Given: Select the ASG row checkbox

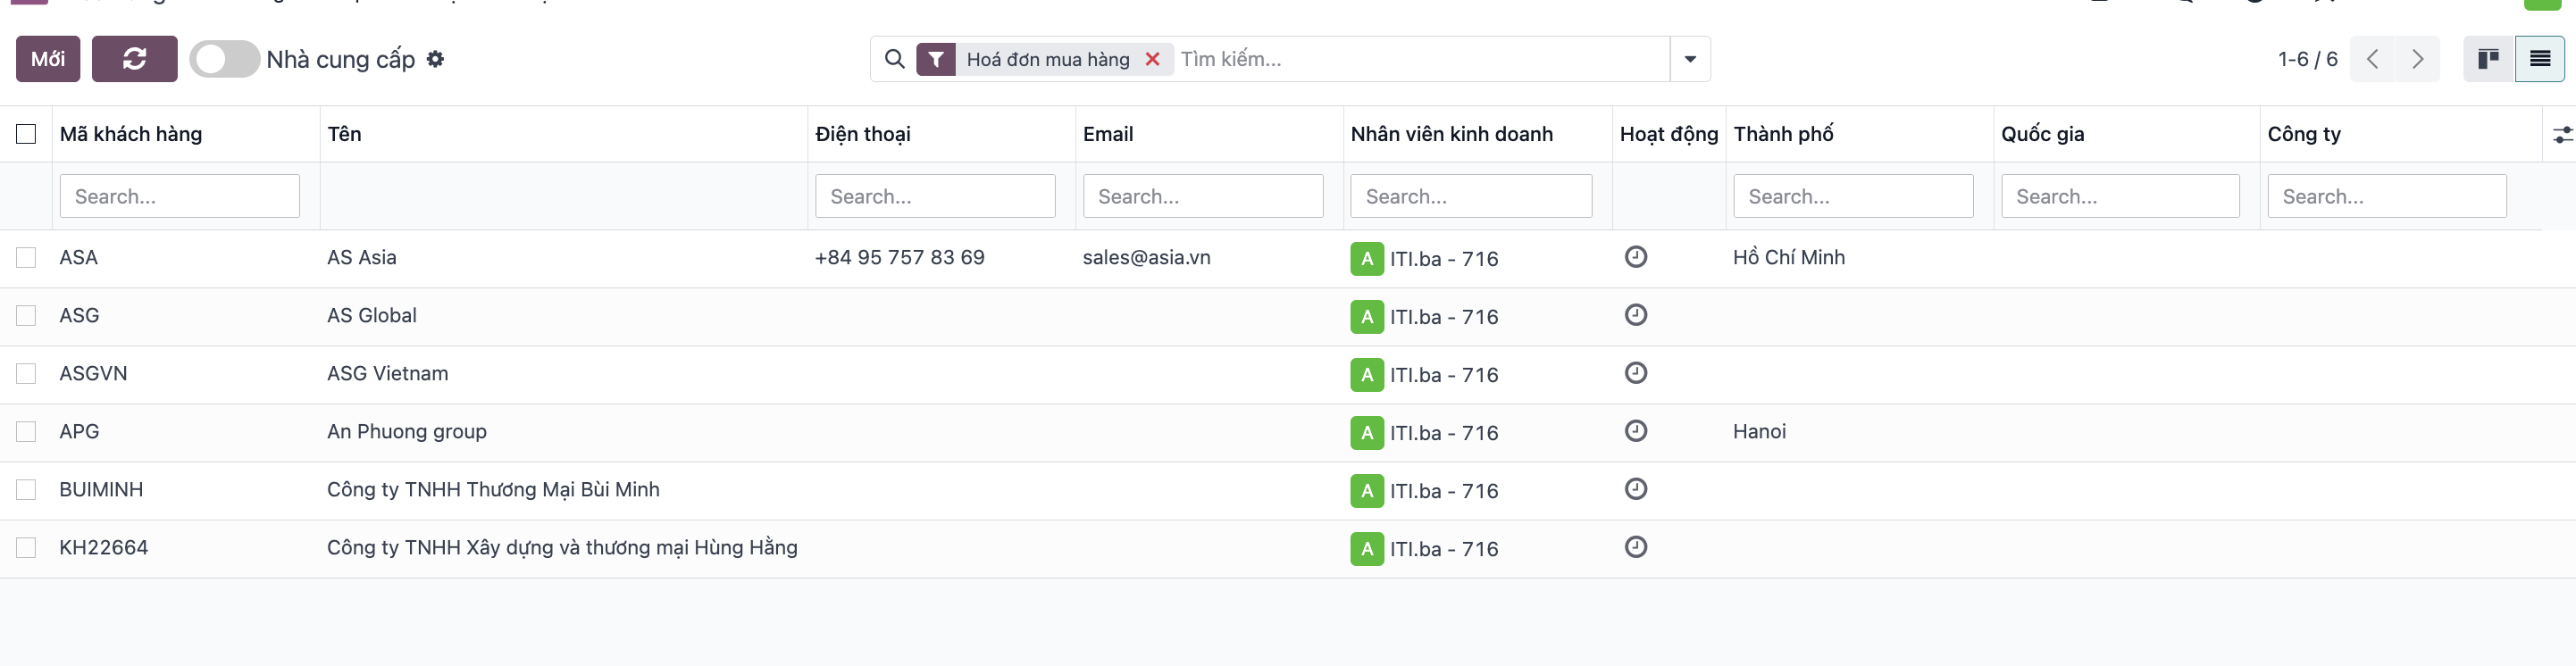Looking at the screenshot, I should tap(26, 316).
